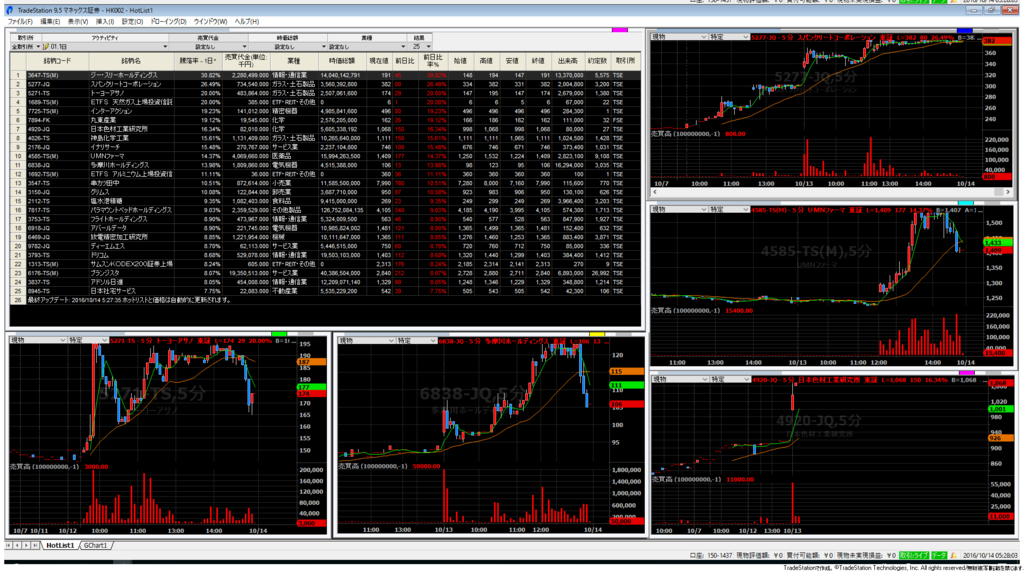Open the 表示(V) menu
Image resolution: width=1024 pixels, height=571 pixels.
78,22
